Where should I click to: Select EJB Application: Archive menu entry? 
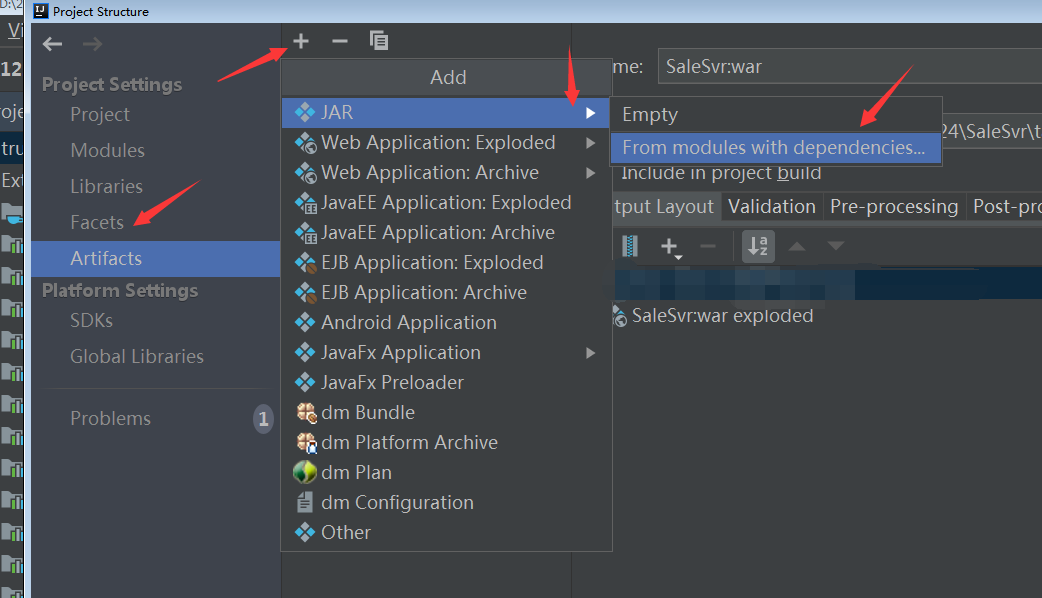point(446,292)
